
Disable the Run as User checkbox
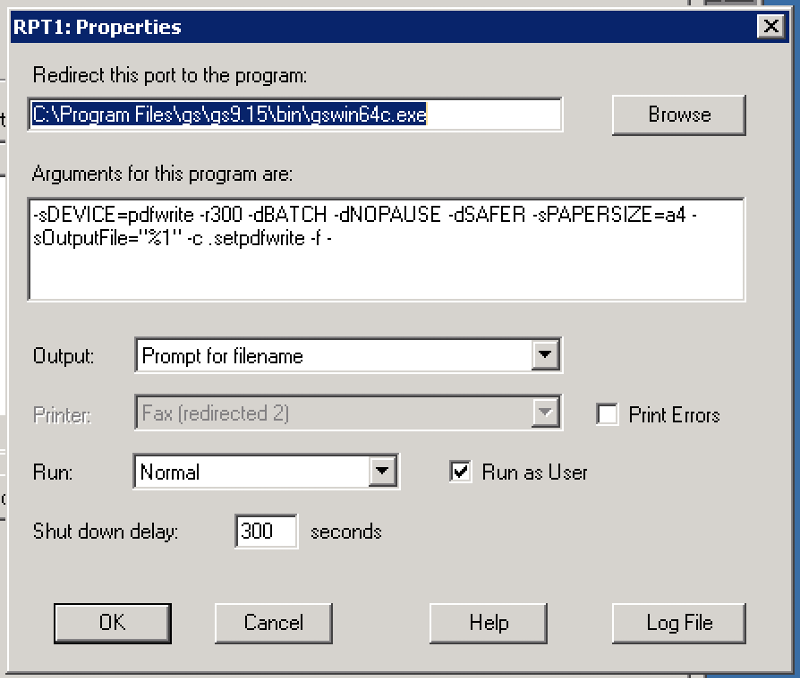(x=460, y=472)
